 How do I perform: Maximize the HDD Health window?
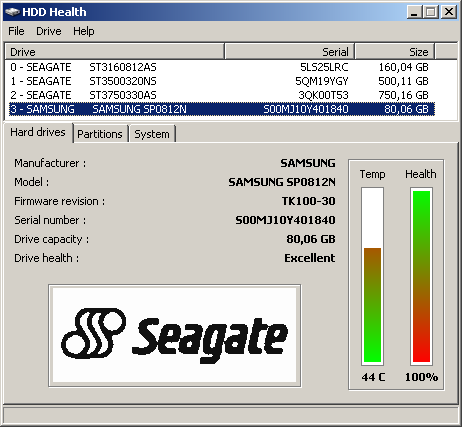click(431, 12)
